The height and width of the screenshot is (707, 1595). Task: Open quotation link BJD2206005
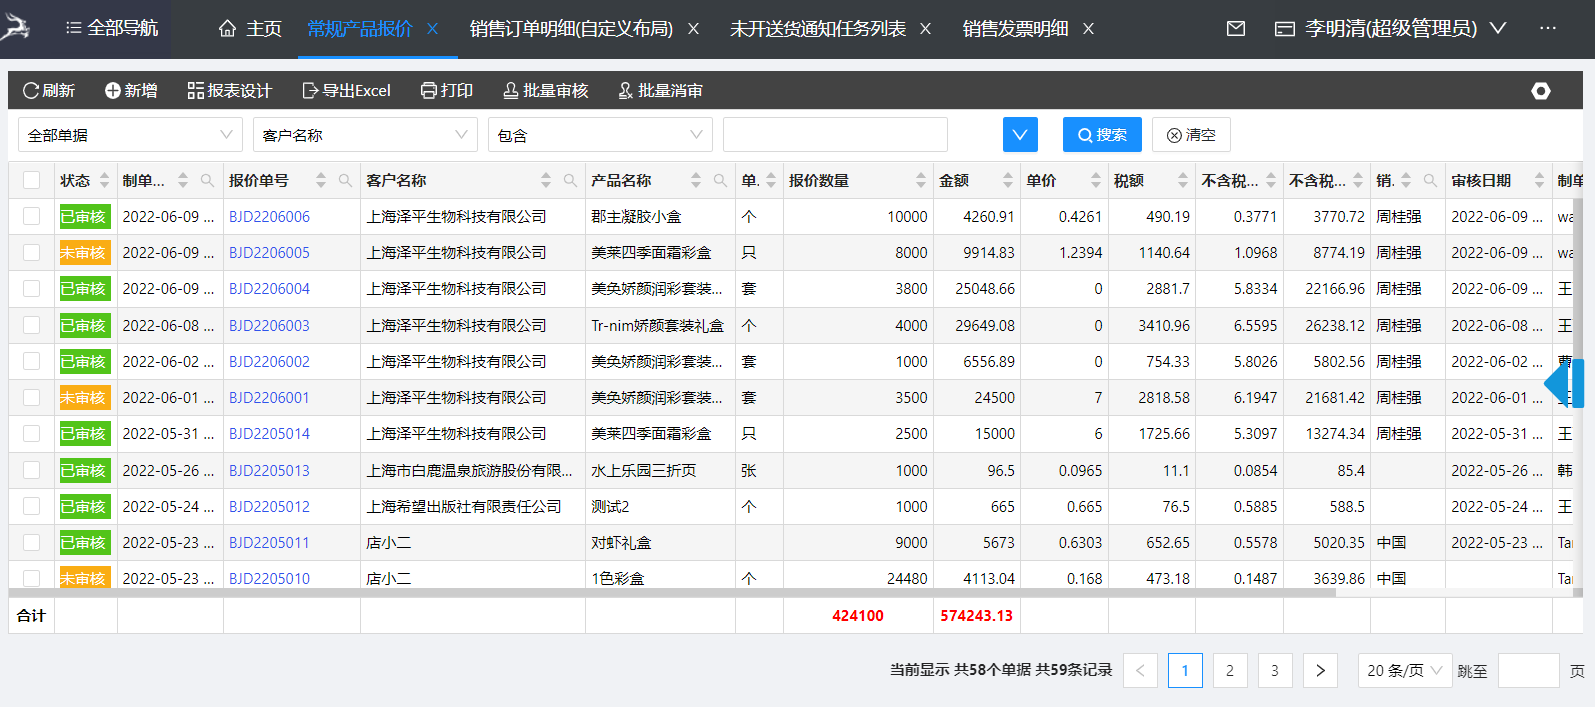click(269, 253)
